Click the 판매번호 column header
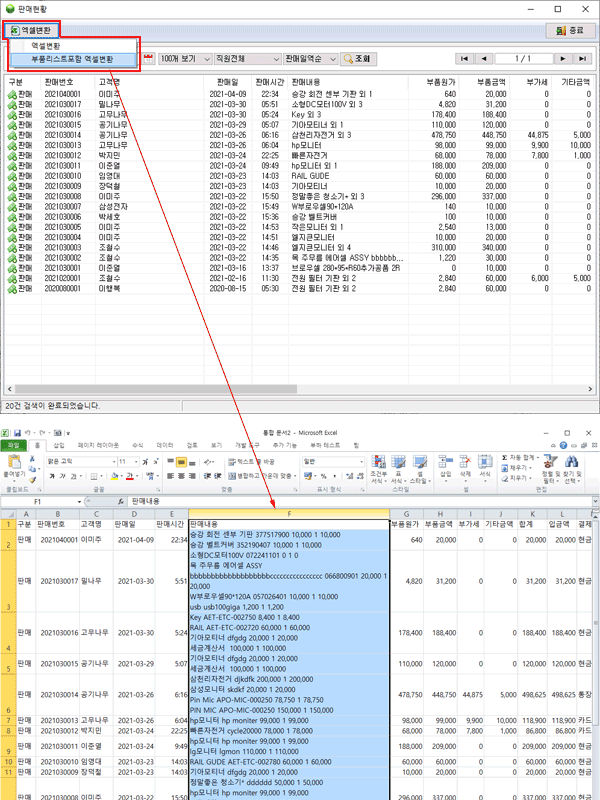Viewport: 600px width, 800px height. pos(68,82)
